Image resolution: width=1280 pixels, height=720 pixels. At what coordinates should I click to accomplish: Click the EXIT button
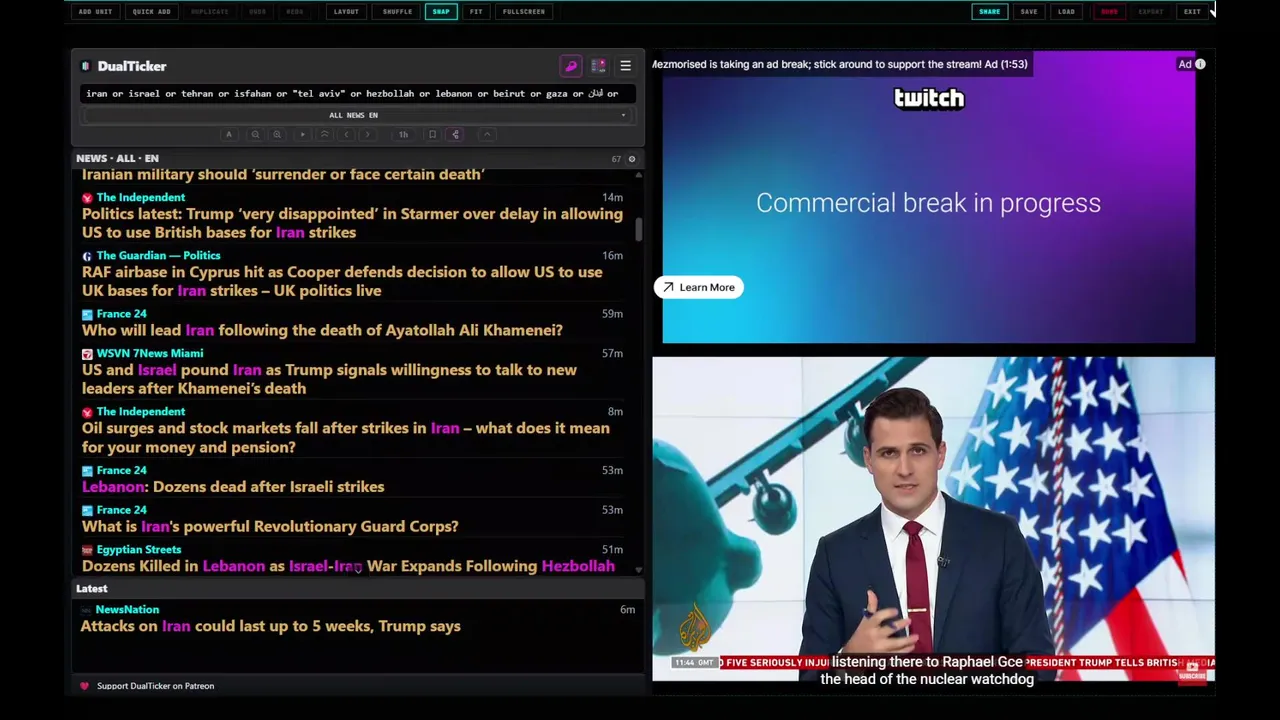click(1192, 11)
